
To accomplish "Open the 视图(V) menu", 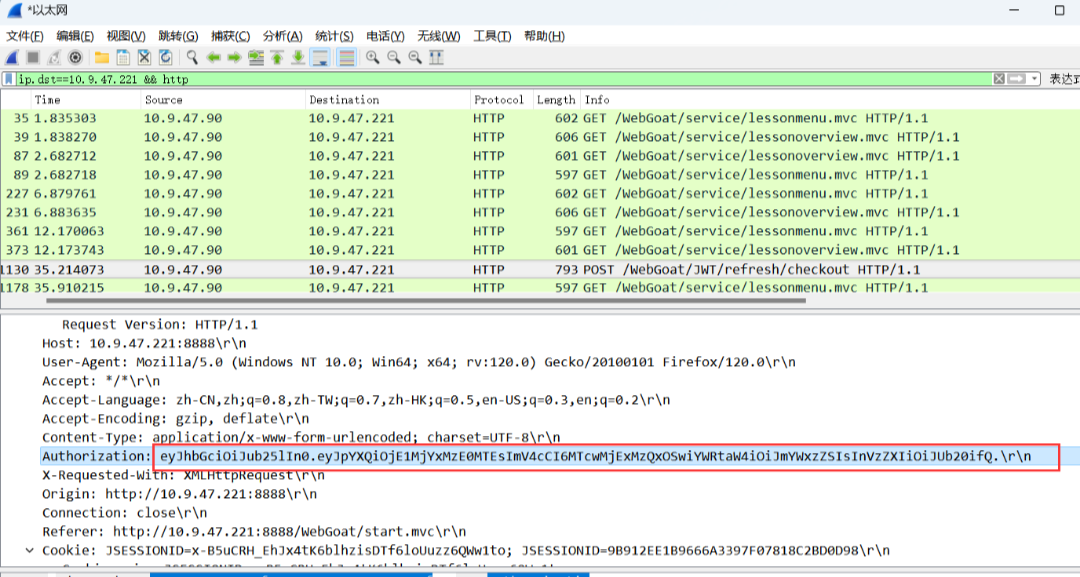I will click(x=126, y=36).
